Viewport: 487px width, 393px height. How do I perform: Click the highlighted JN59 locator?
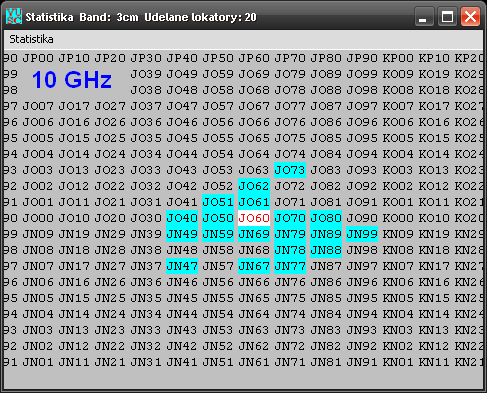pyautogui.click(x=218, y=234)
